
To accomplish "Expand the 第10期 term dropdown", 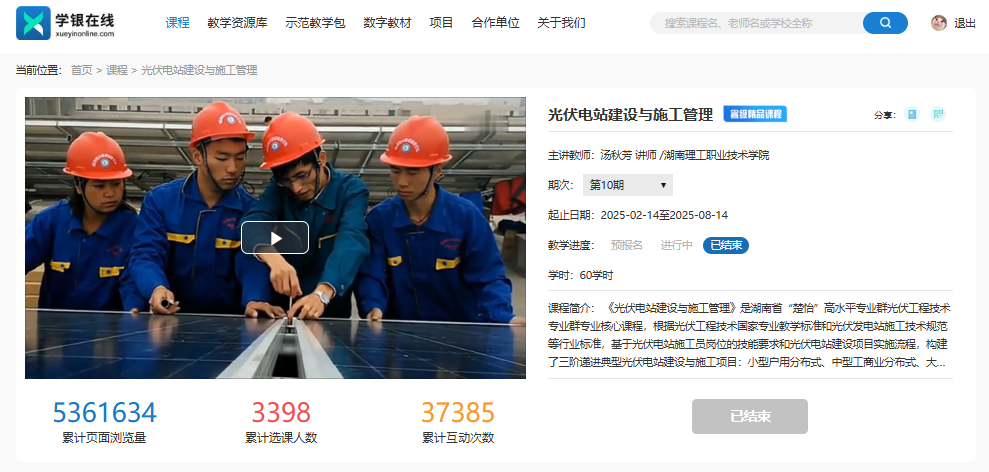I will (628, 185).
